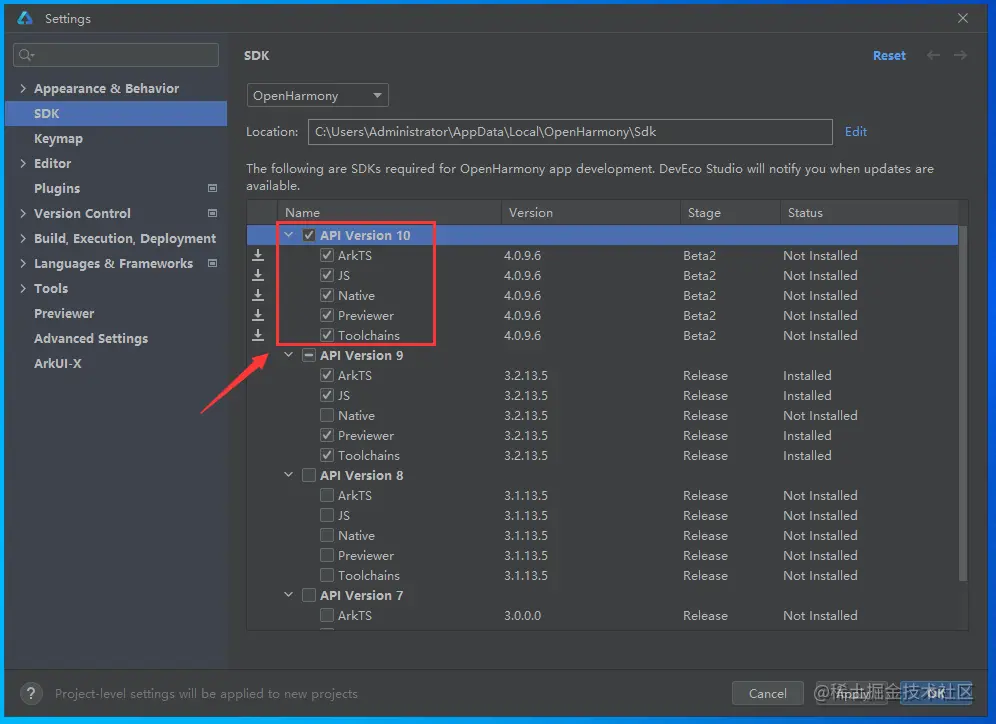Focus the settings search field
This screenshot has height=724, width=996.
[x=116, y=55]
